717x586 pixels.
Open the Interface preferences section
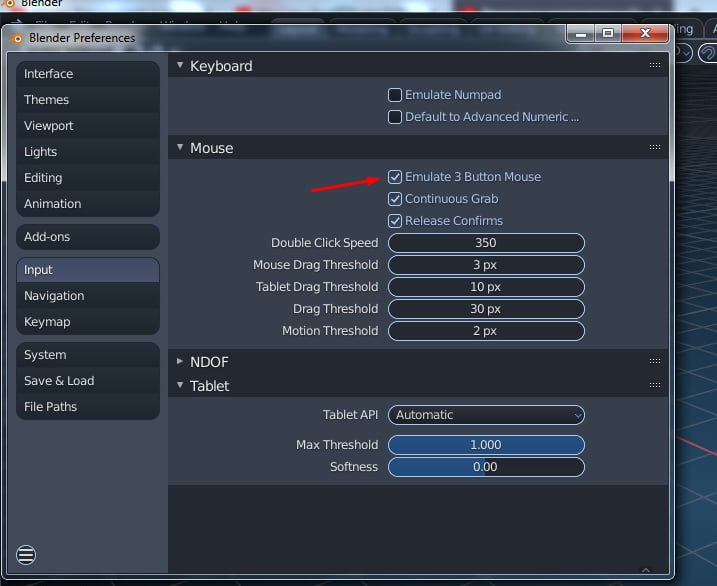tap(88, 74)
